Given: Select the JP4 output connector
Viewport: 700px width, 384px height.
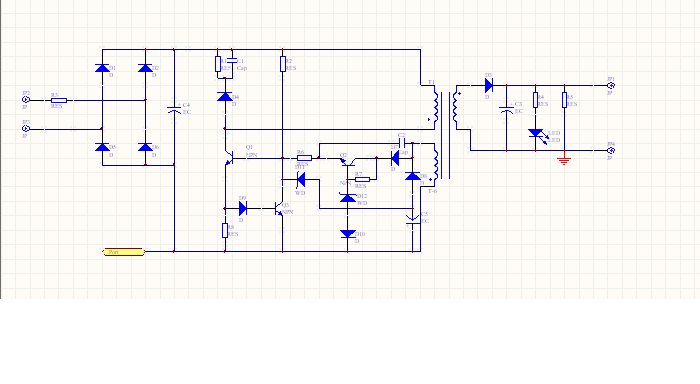Looking at the screenshot, I should point(611,150).
